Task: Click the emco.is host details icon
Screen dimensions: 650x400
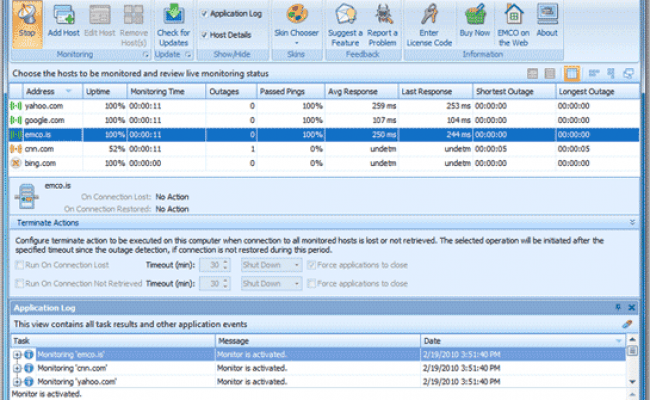Action: tap(27, 197)
